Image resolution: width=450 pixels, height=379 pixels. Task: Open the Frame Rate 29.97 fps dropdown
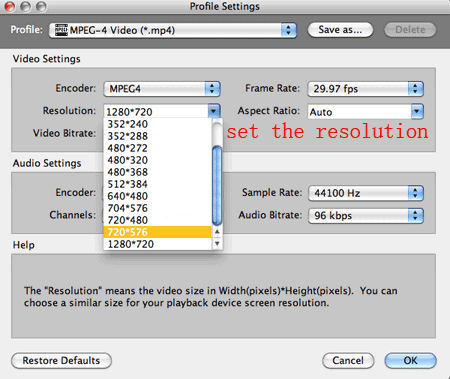pos(366,89)
